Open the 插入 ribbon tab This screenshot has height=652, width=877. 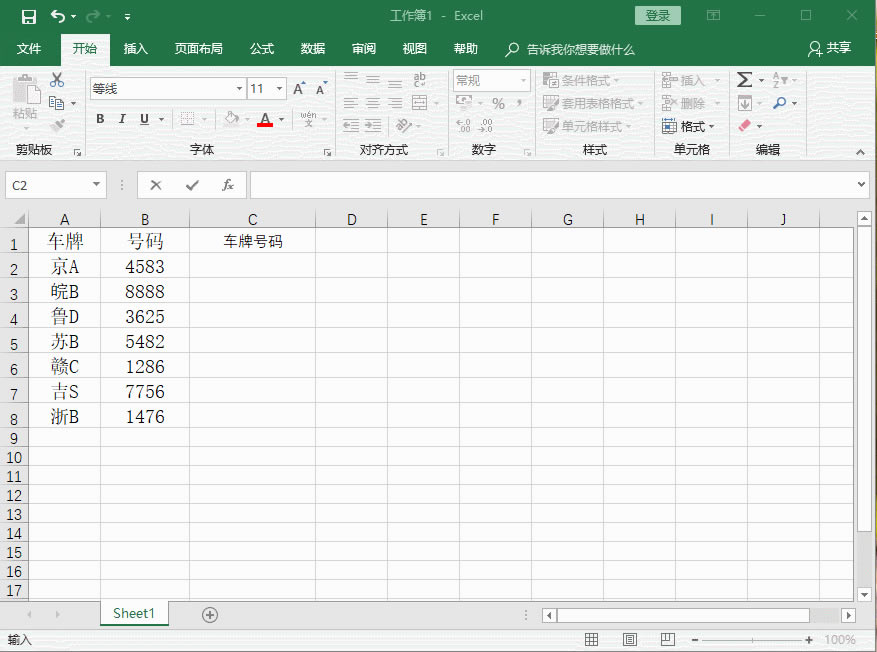135,49
